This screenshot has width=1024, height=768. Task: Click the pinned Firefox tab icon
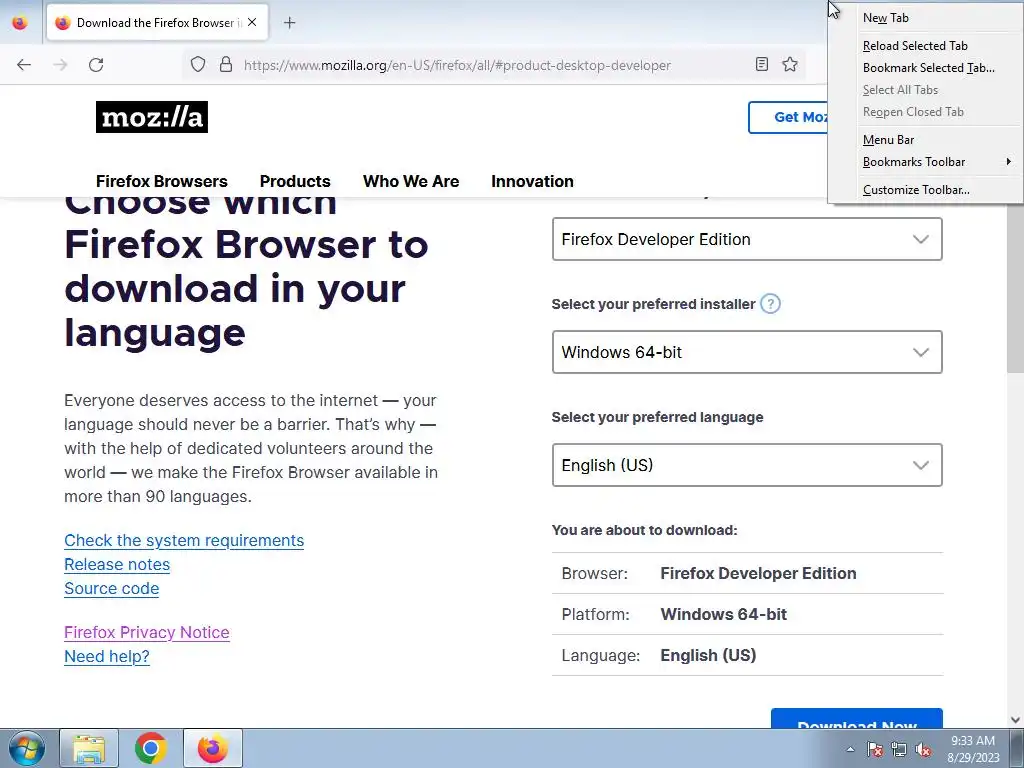click(20, 22)
